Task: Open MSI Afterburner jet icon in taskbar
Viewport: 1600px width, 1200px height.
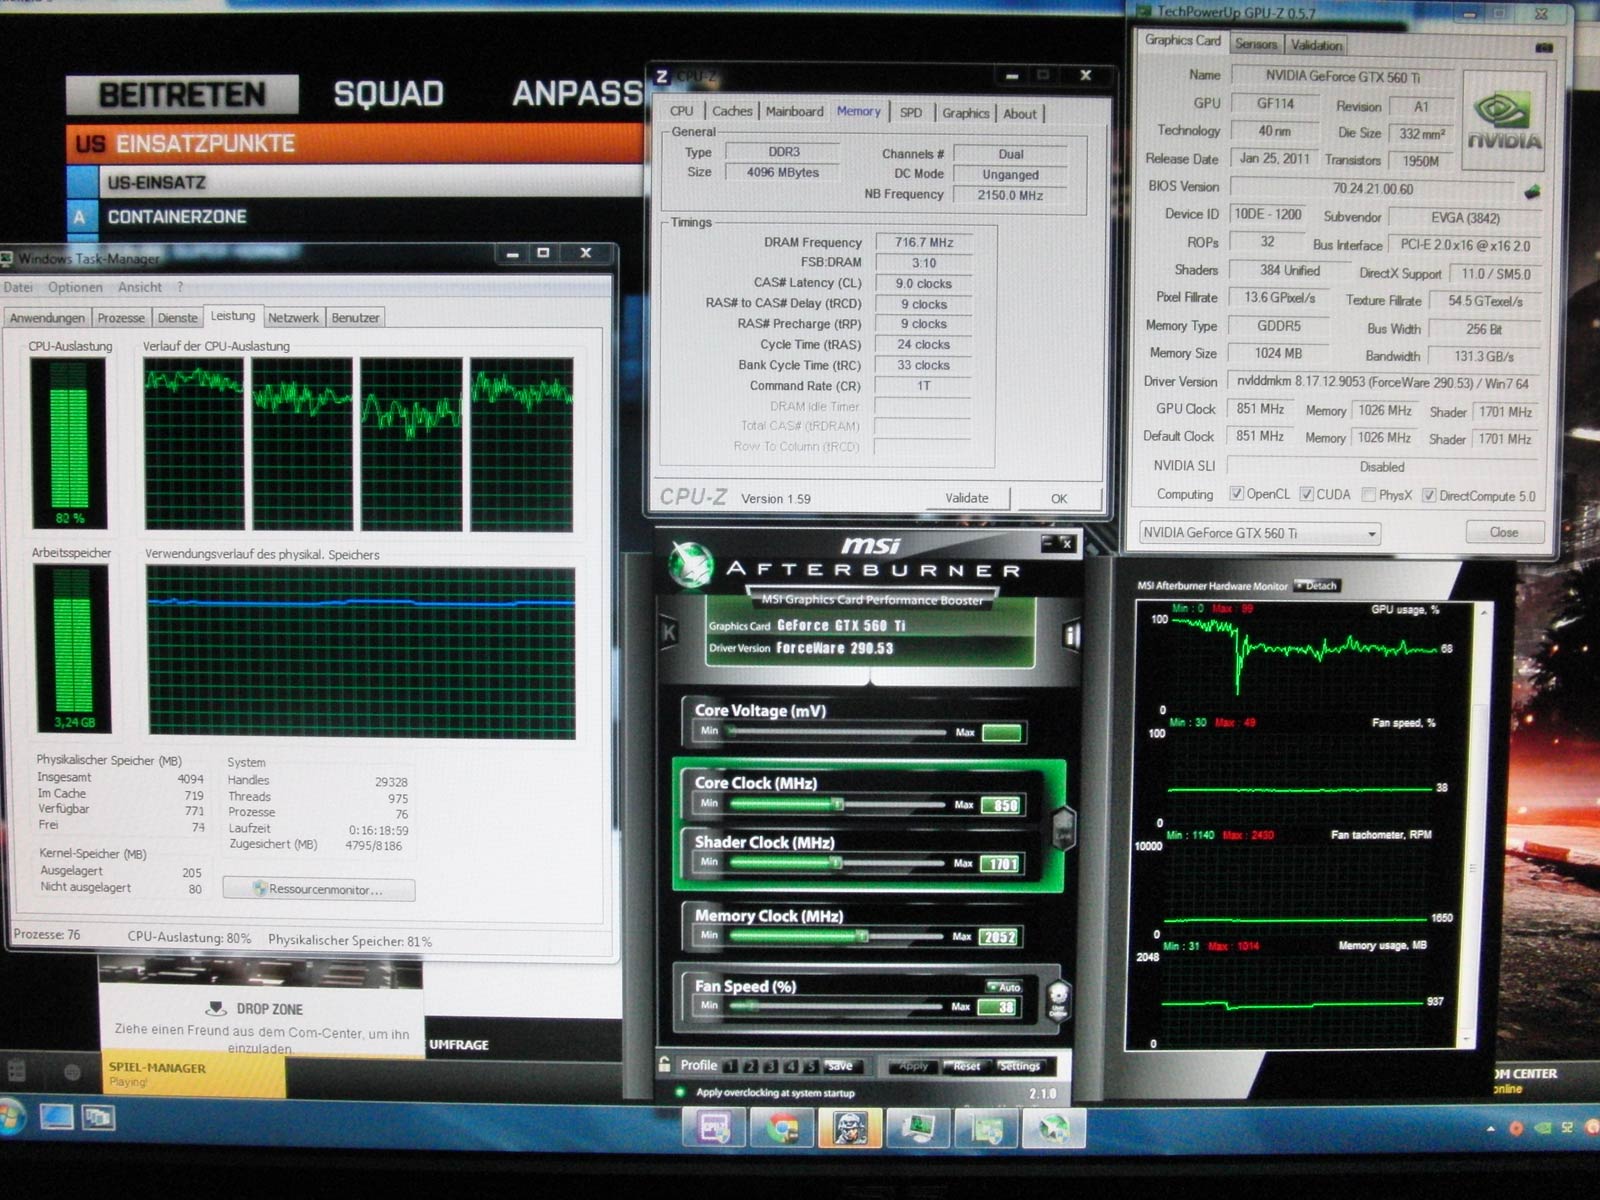Action: click(1053, 1128)
